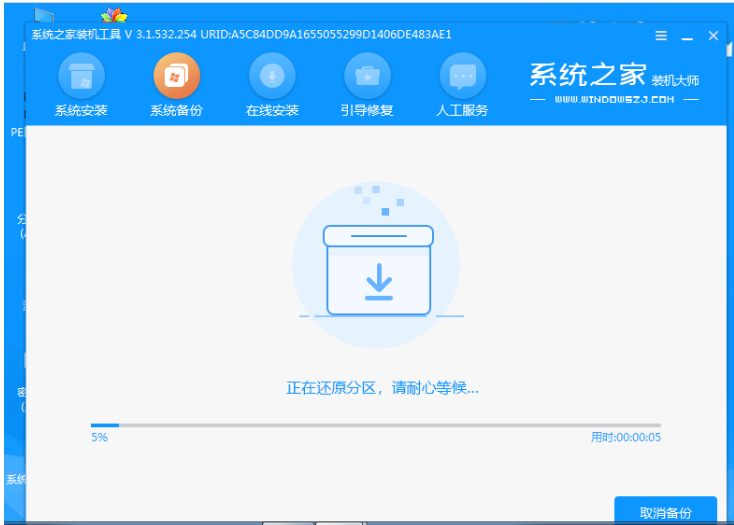
Task: Open the 在线安装 download icon
Action: pyautogui.click(x=272, y=75)
